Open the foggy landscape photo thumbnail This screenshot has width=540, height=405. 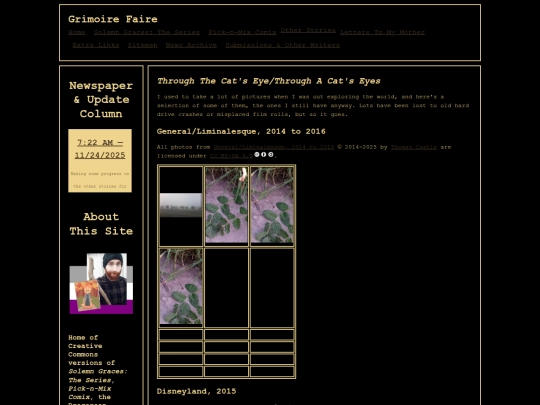181,205
